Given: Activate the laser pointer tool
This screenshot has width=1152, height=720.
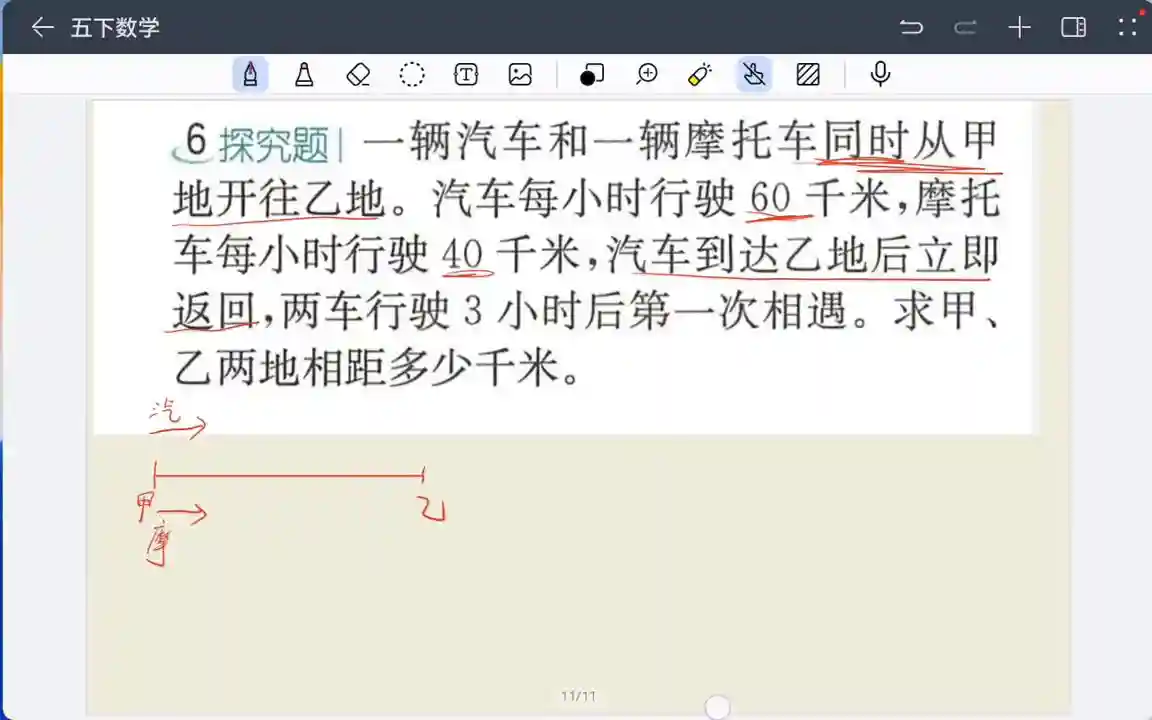Looking at the screenshot, I should tap(700, 74).
